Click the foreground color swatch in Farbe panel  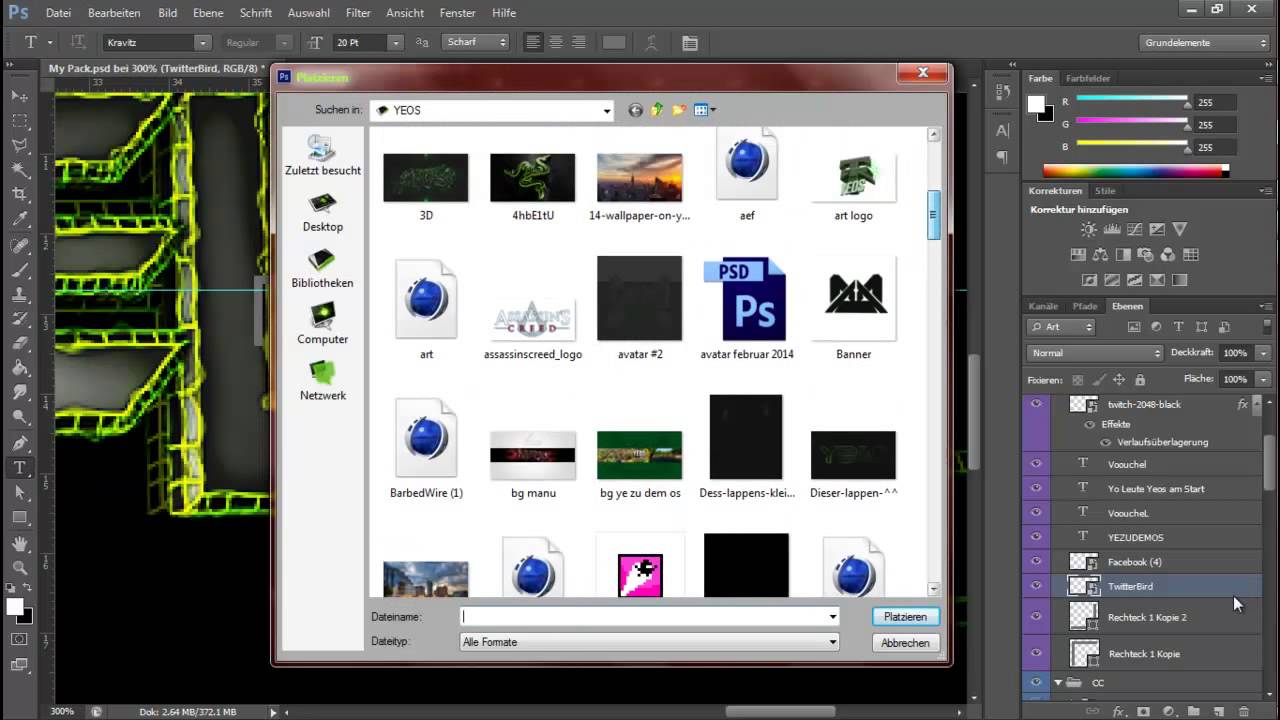coord(1036,104)
